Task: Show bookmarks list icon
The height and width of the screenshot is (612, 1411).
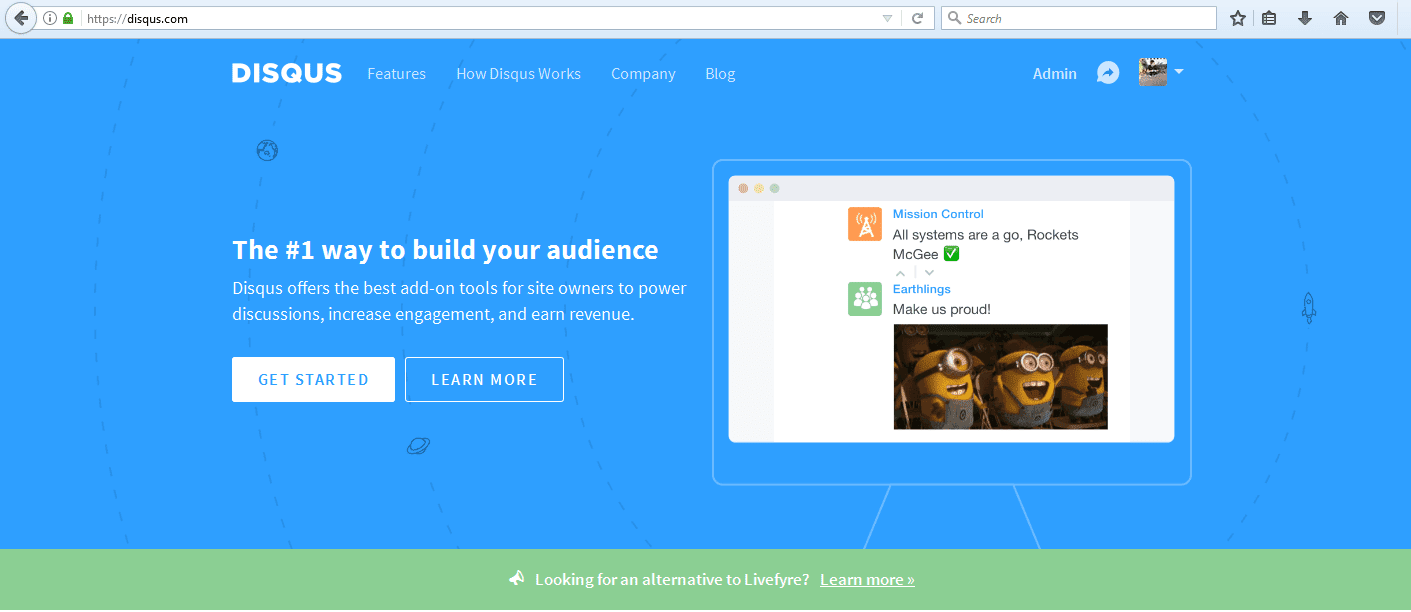Action: coord(1269,18)
